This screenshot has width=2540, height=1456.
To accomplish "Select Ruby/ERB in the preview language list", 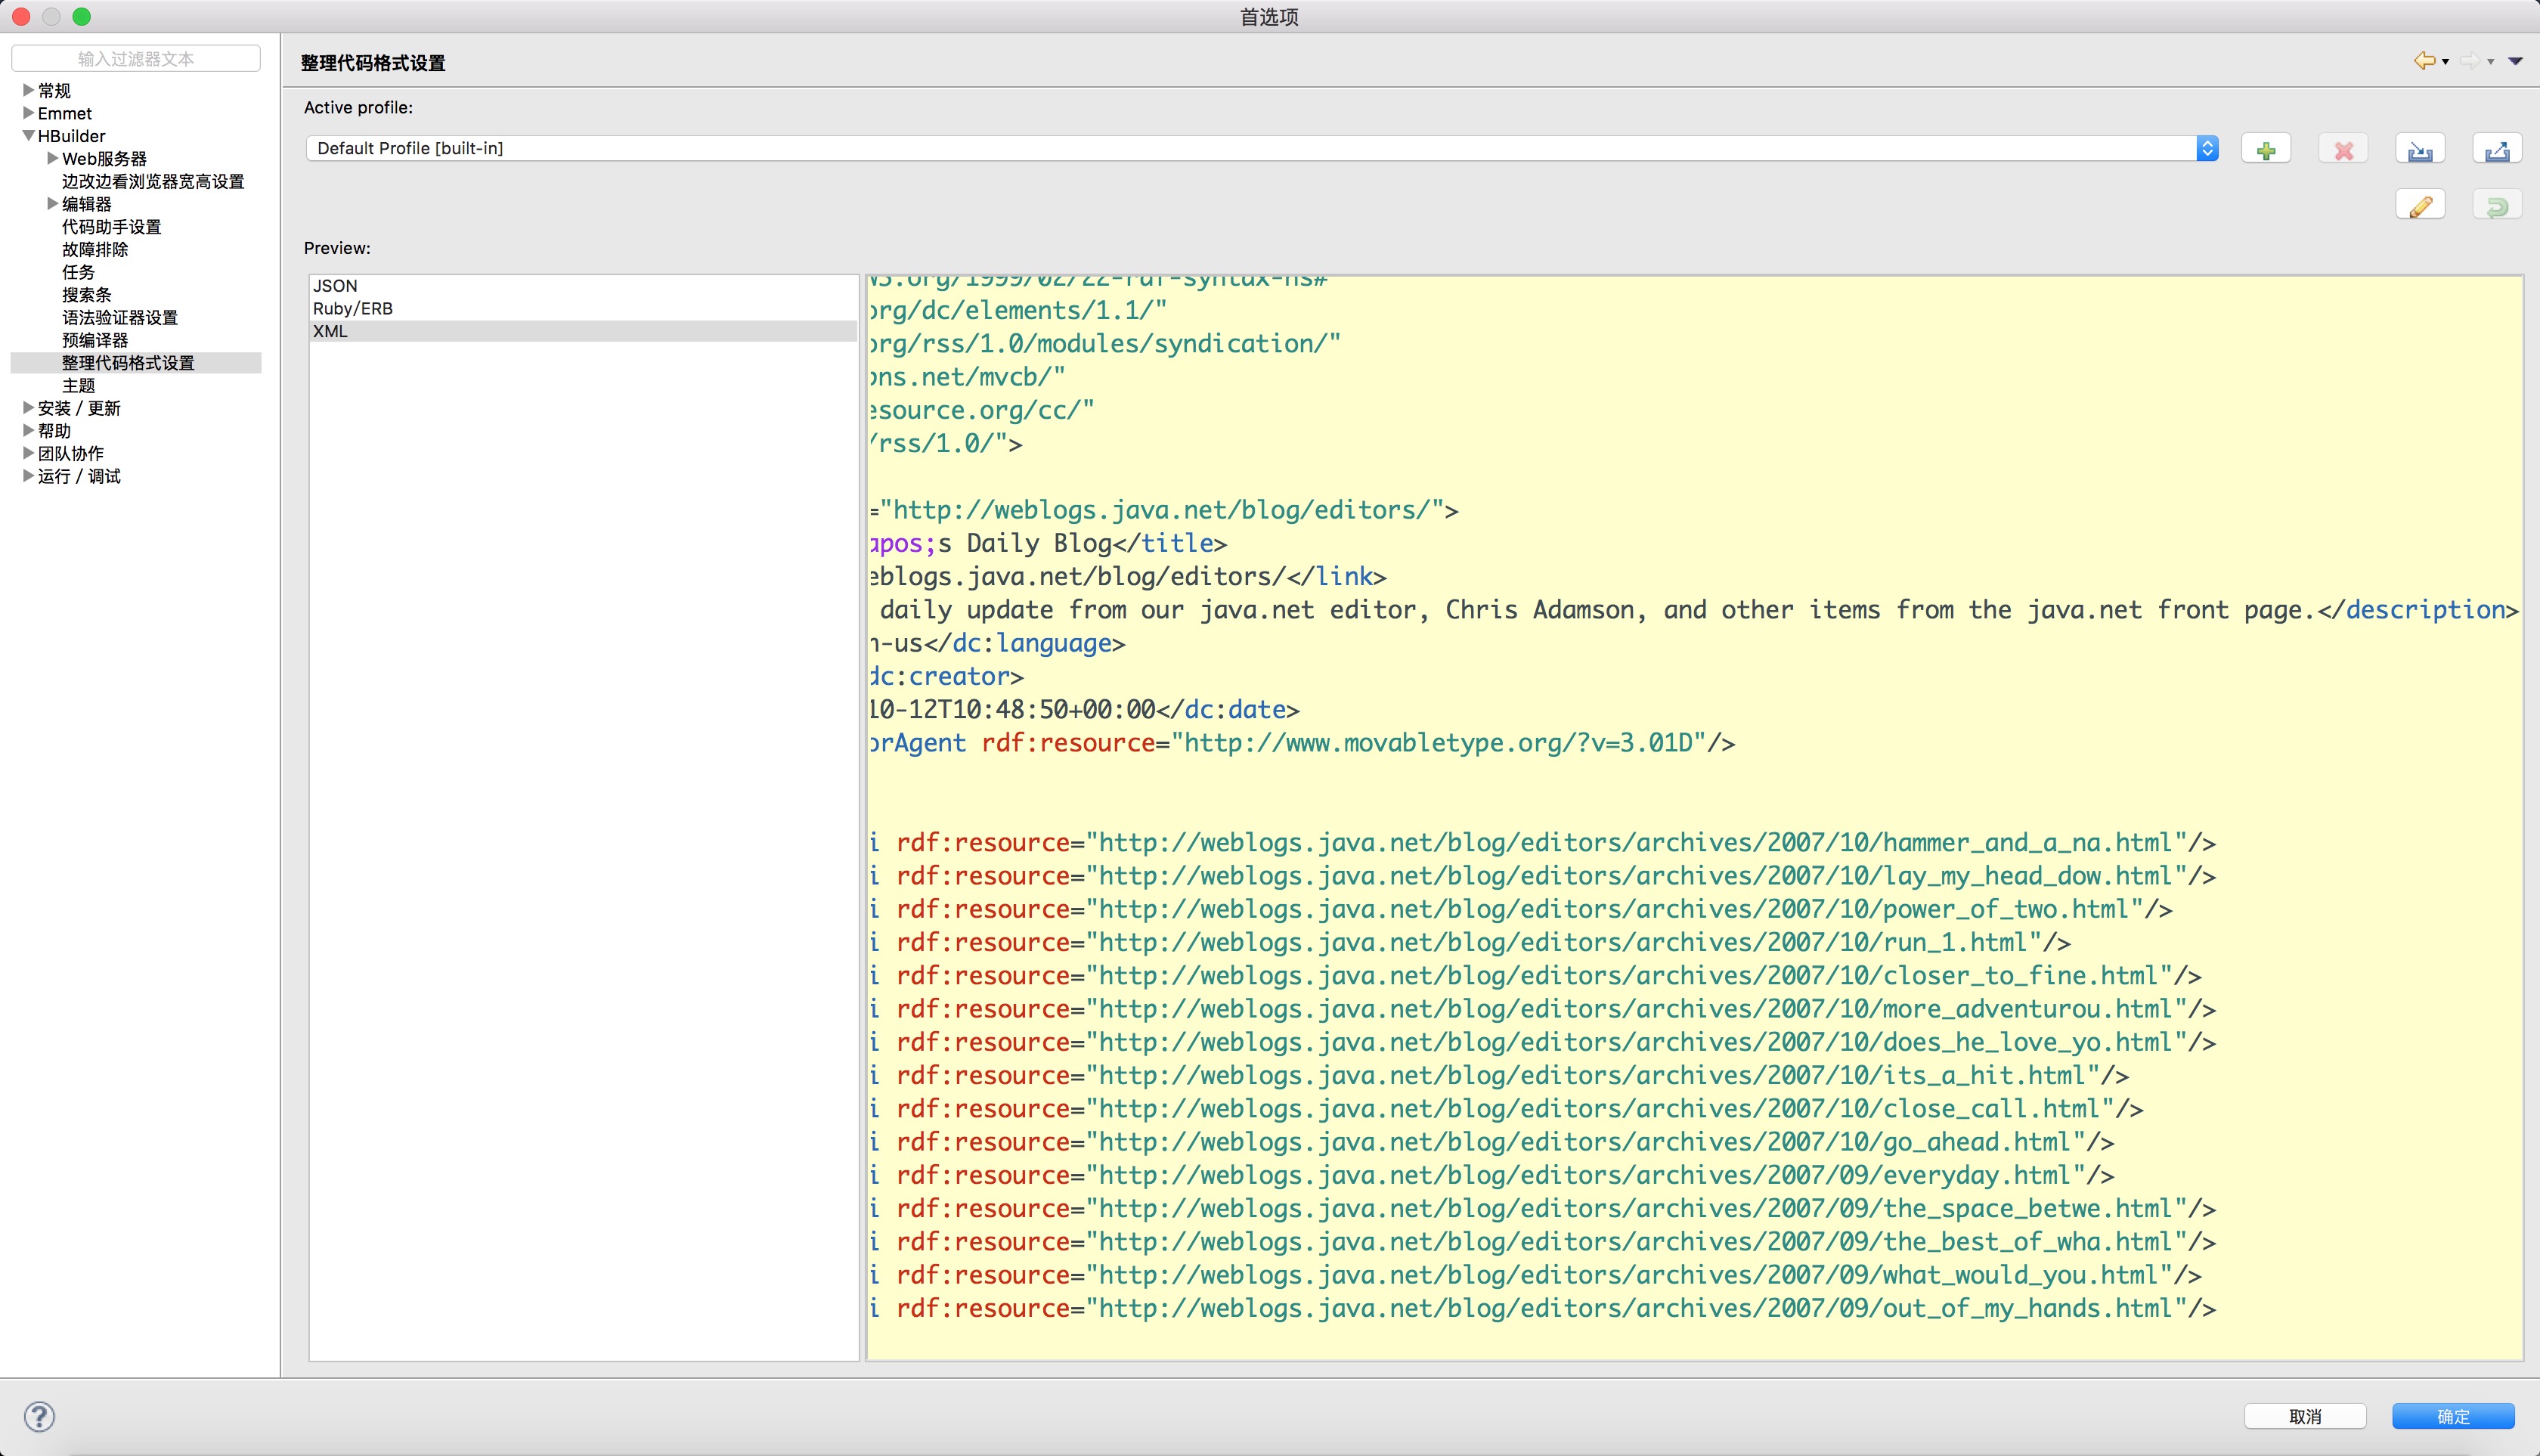I will pyautogui.click(x=583, y=308).
